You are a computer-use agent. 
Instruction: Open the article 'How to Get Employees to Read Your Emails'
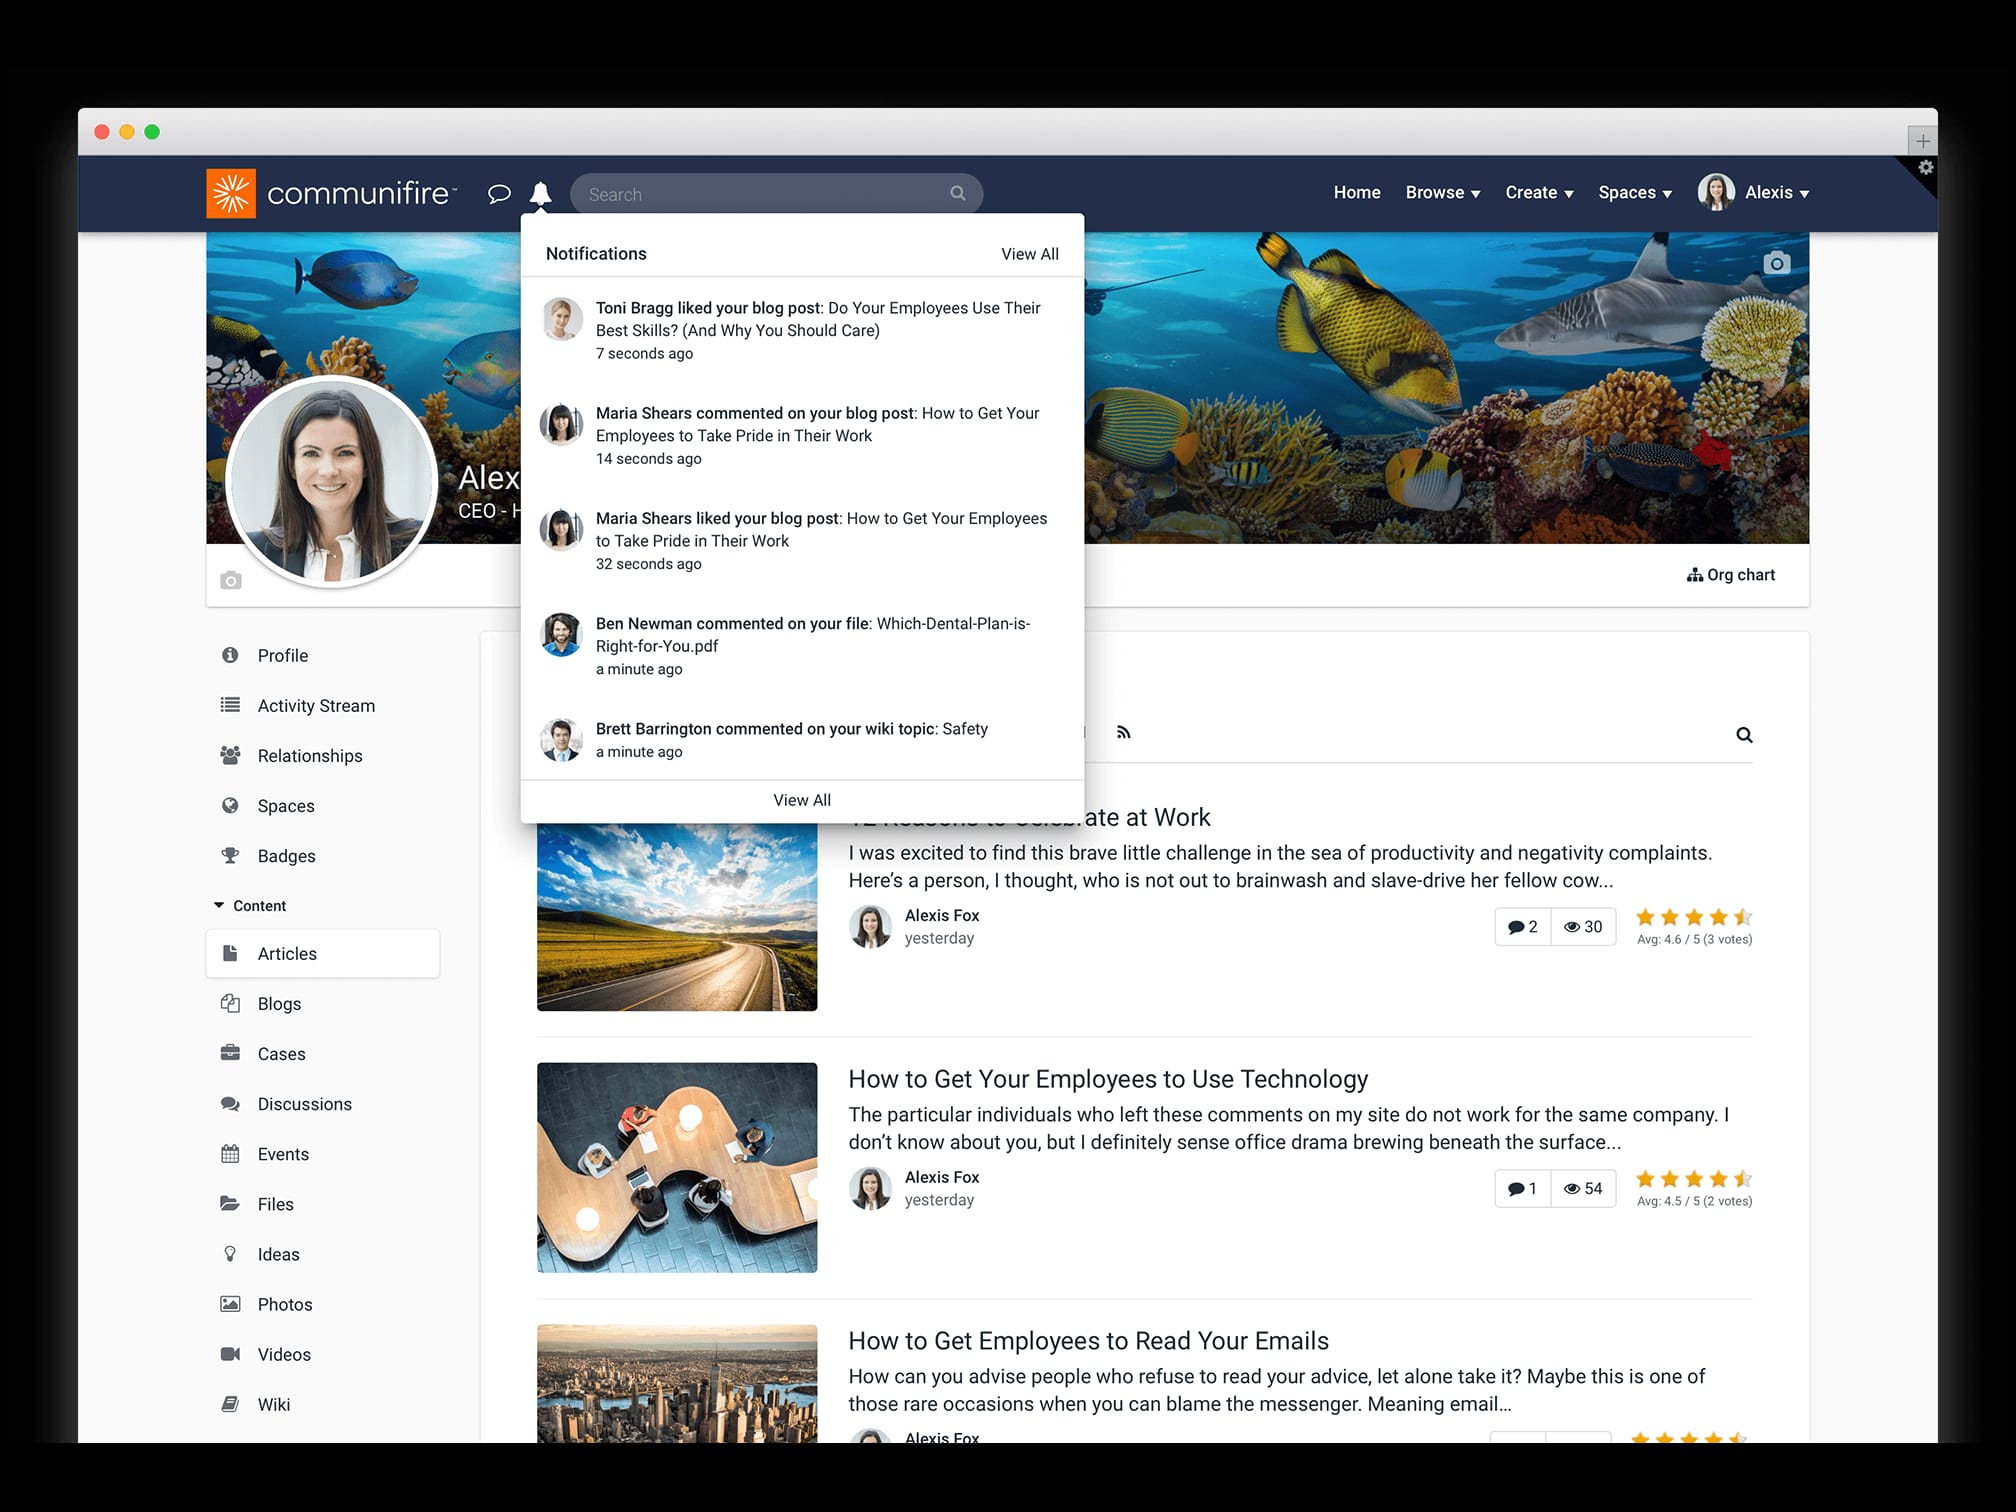(1088, 1340)
